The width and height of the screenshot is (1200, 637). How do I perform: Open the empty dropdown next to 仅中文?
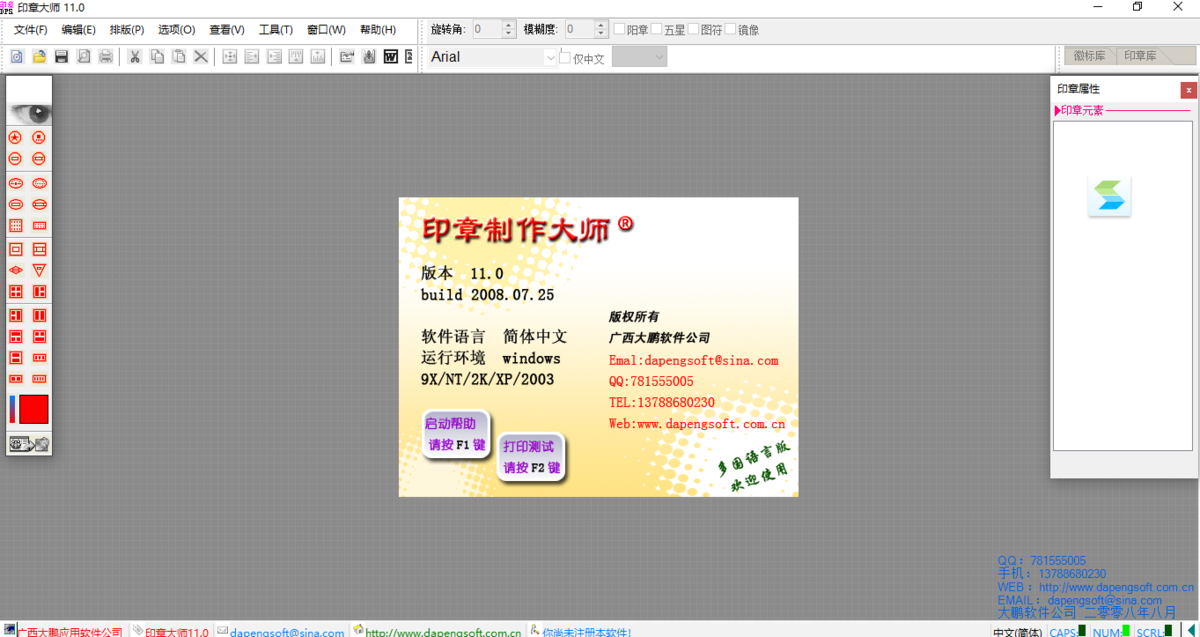point(639,58)
